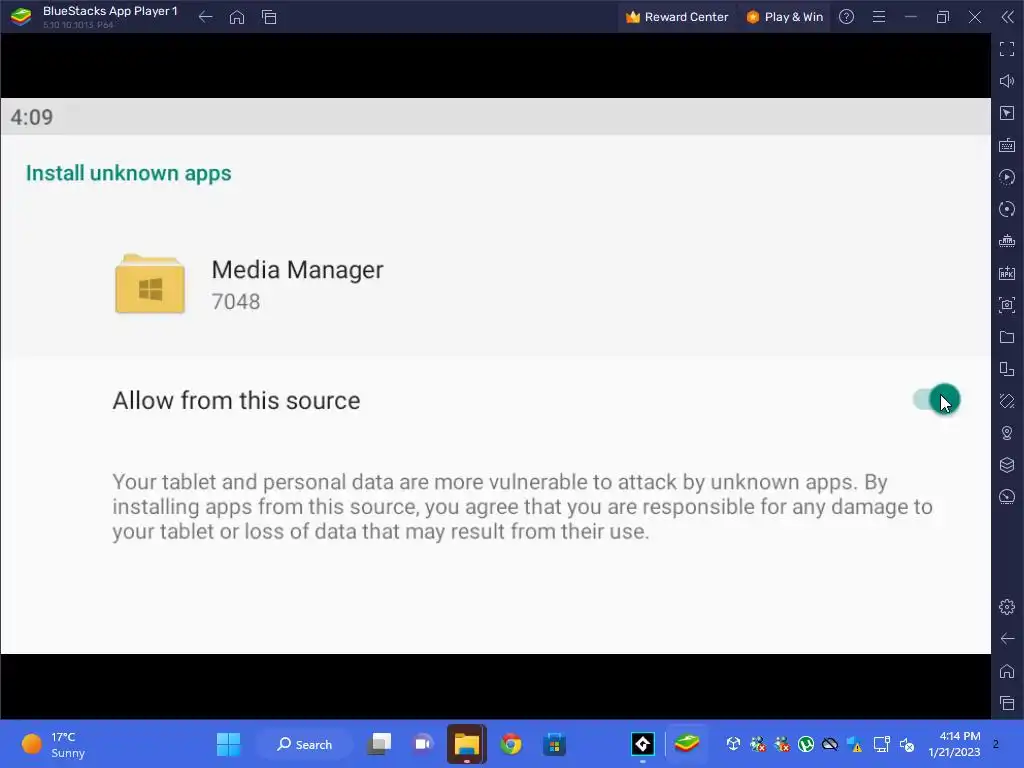Click the OneDrive cloud tray icon
Viewport: 1024px width, 768px height.
tap(830, 744)
